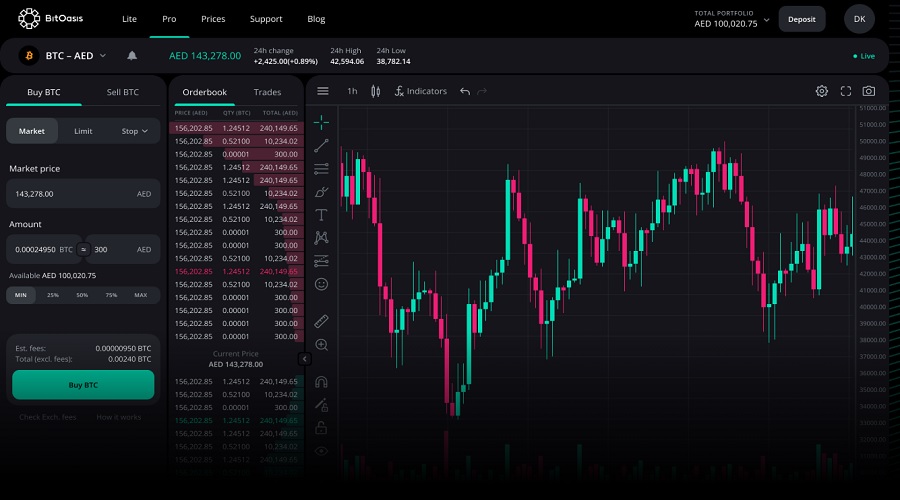Open Check Exch. fees link
Viewport: 900px width, 500px height.
48,417
